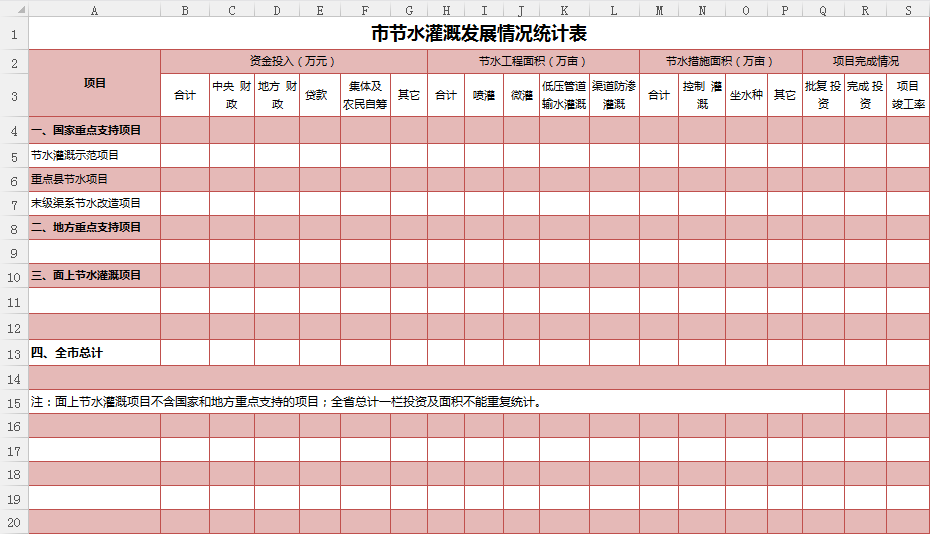Select the 低压管道输水灌溉 heading cell
930x534 pixels.
(x=564, y=95)
